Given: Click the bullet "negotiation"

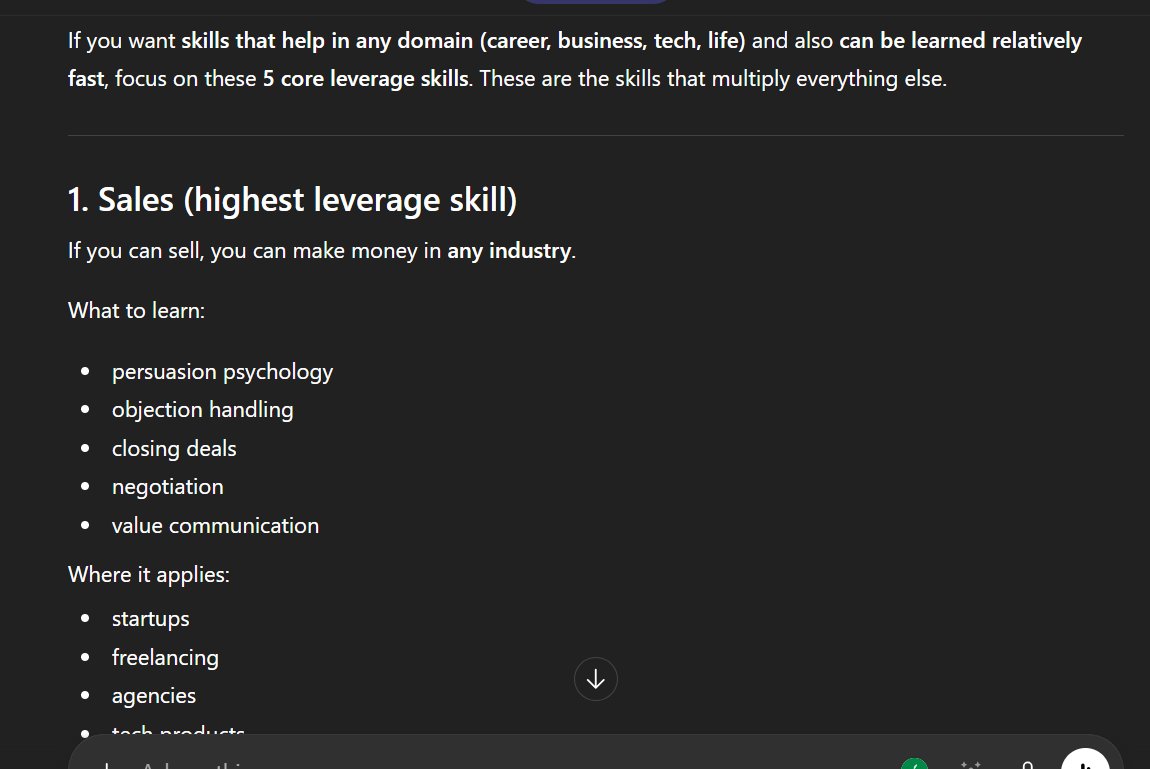Looking at the screenshot, I should click(x=167, y=487).
